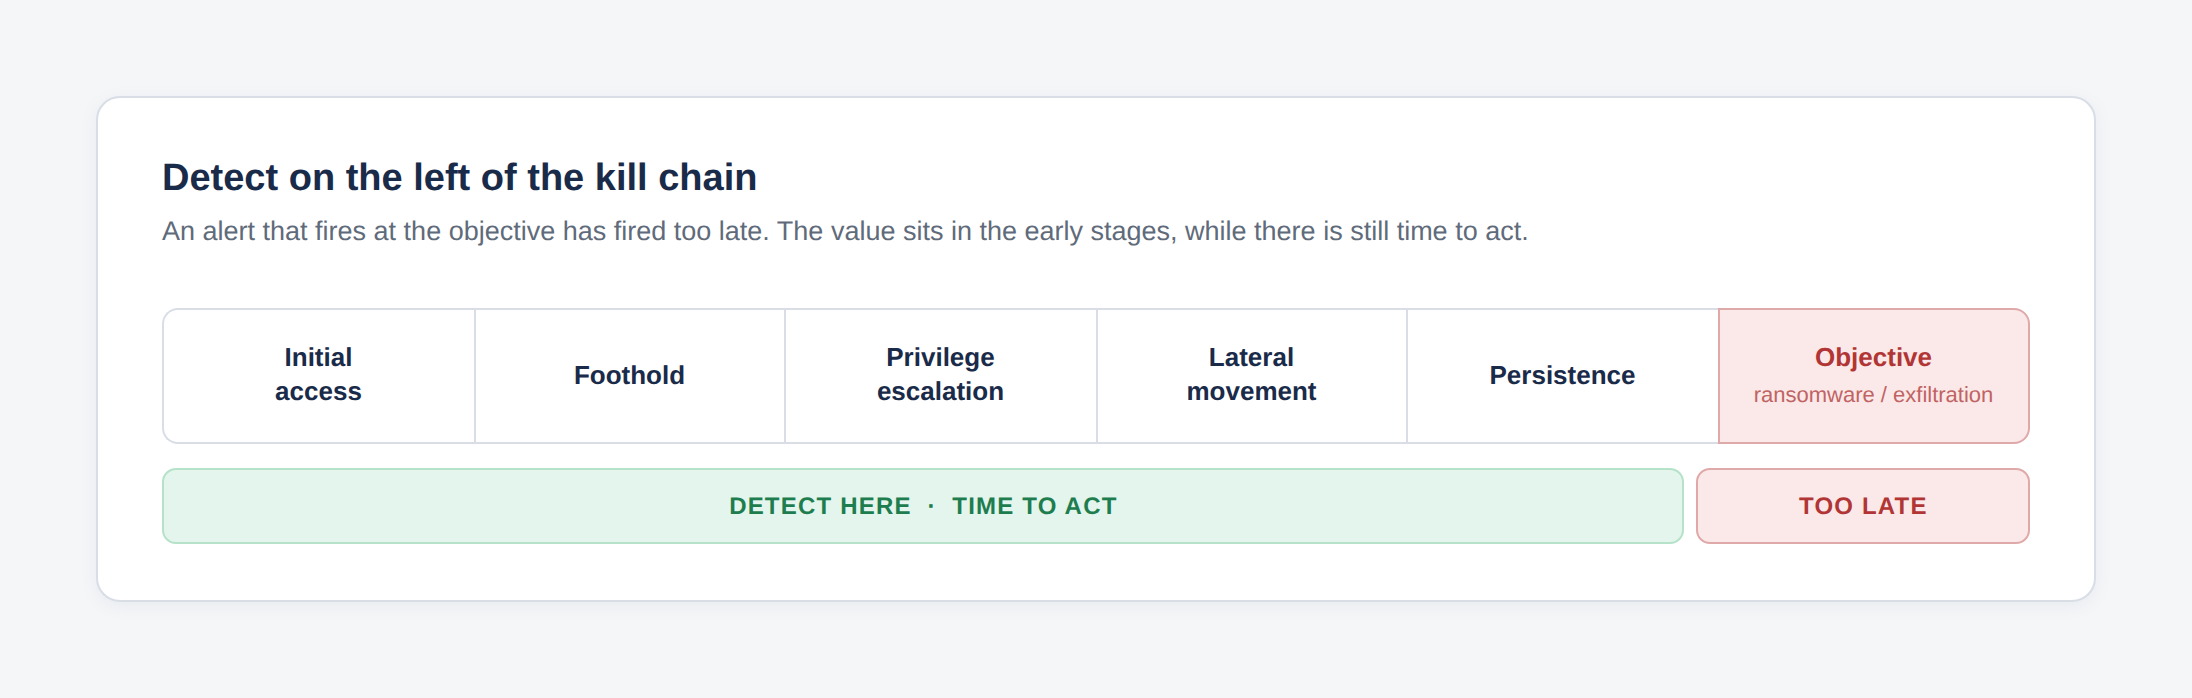Click the sentence starting 'An alert that fires'

466,231
